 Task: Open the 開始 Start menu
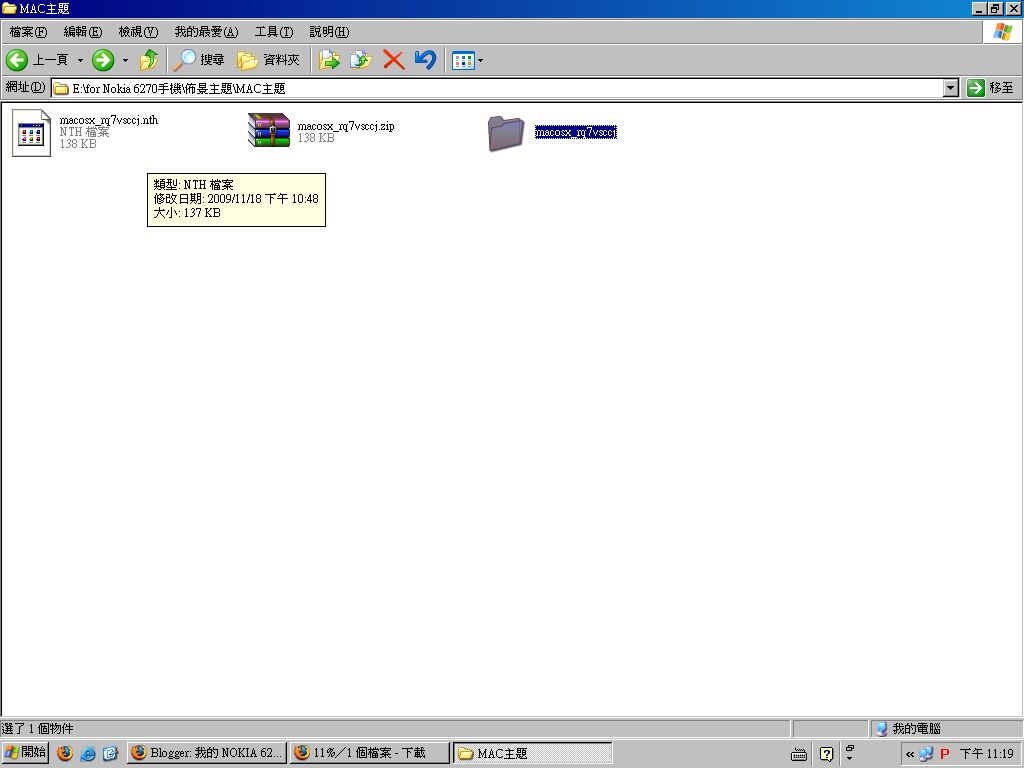[x=25, y=752]
